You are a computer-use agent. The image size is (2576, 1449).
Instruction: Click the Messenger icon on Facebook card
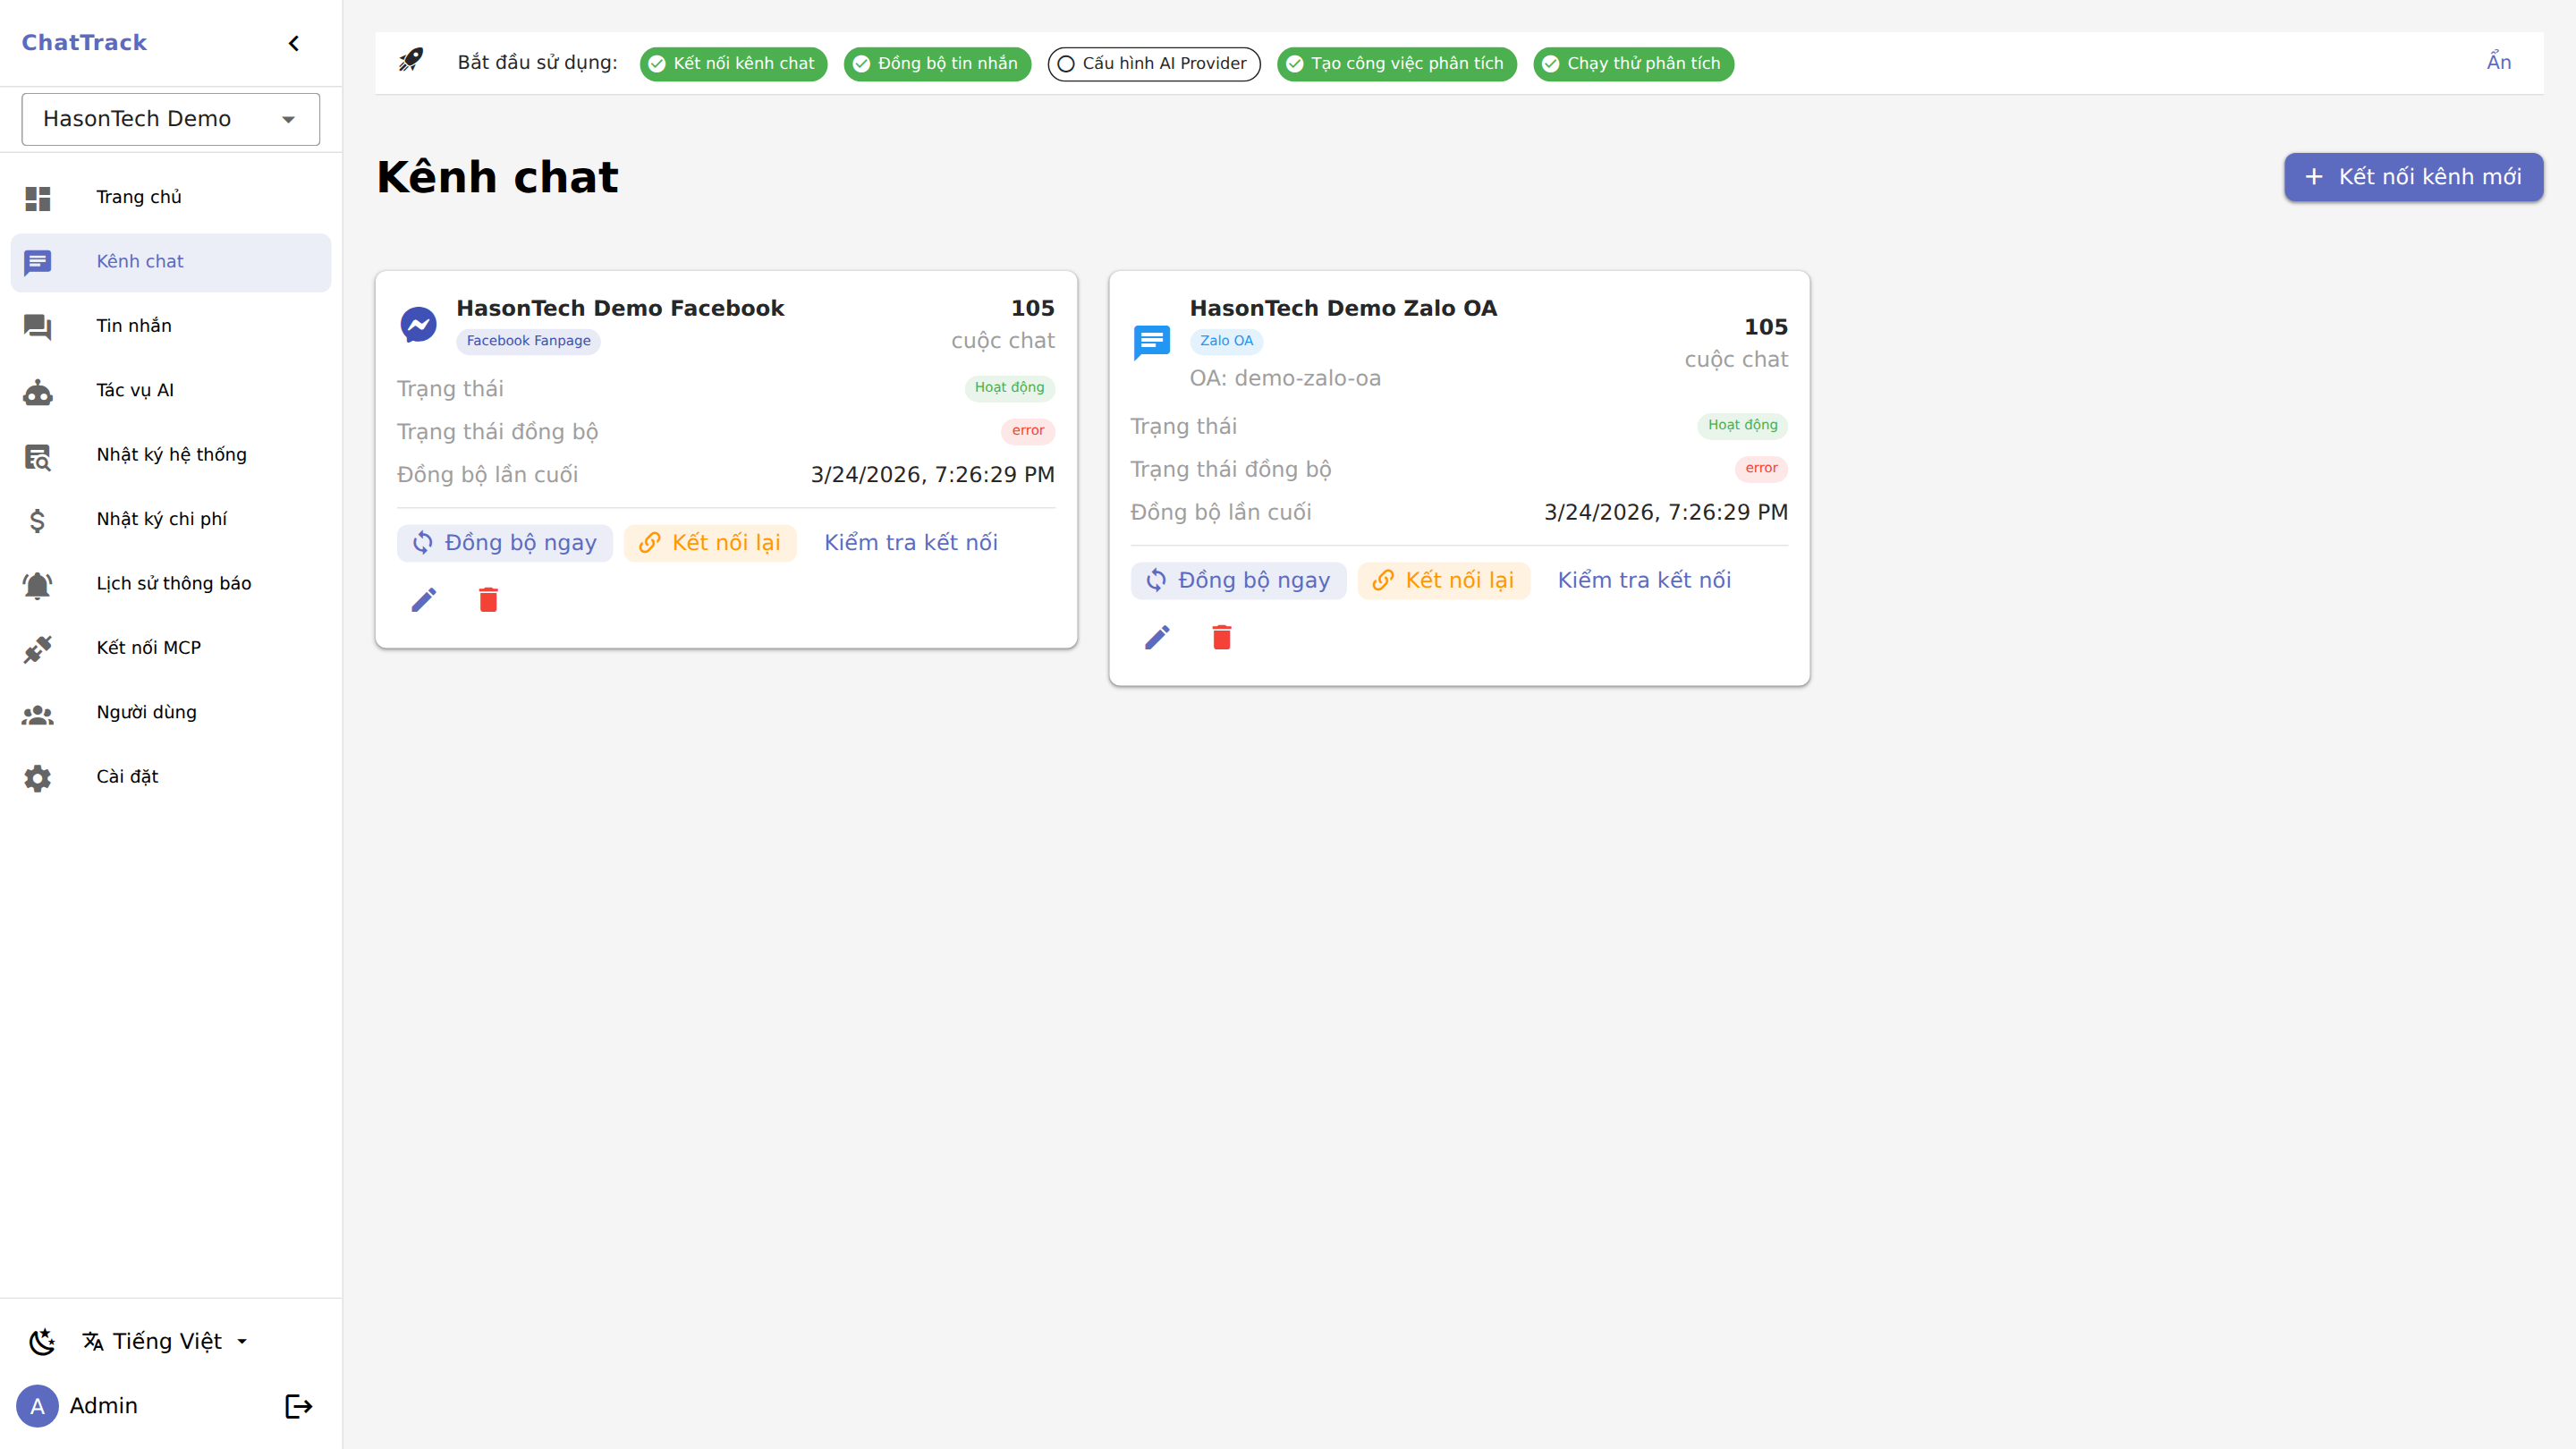418,324
